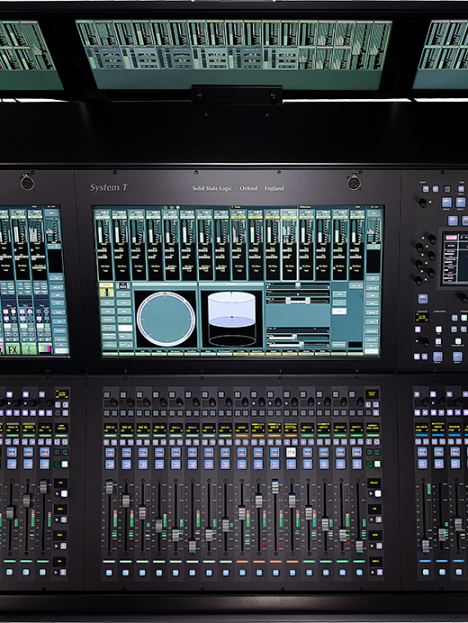Tap the master meter column on center touchscreen
The image size is (468, 623).
(x=373, y=244)
